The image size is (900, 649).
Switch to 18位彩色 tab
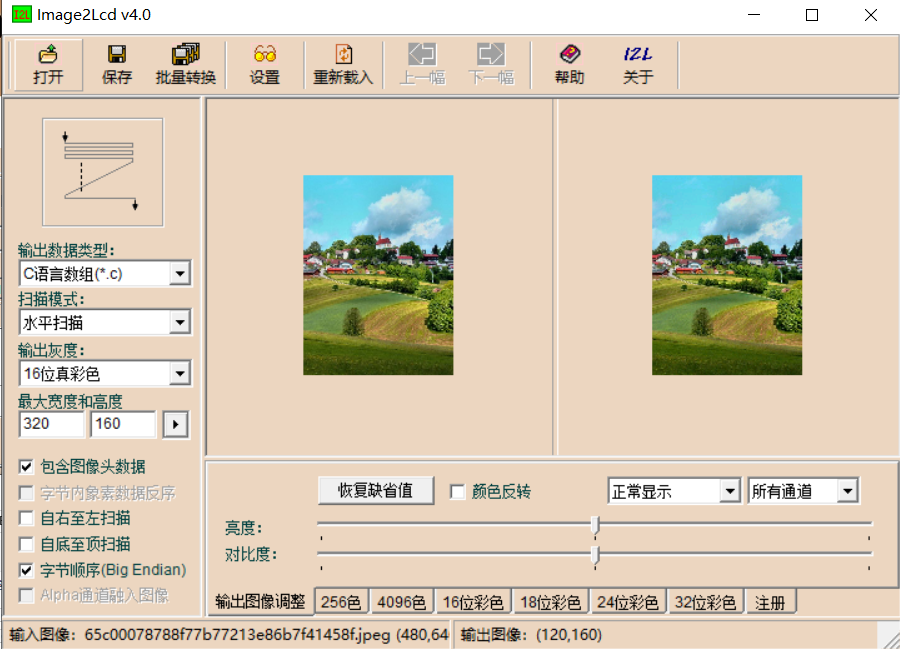point(550,602)
